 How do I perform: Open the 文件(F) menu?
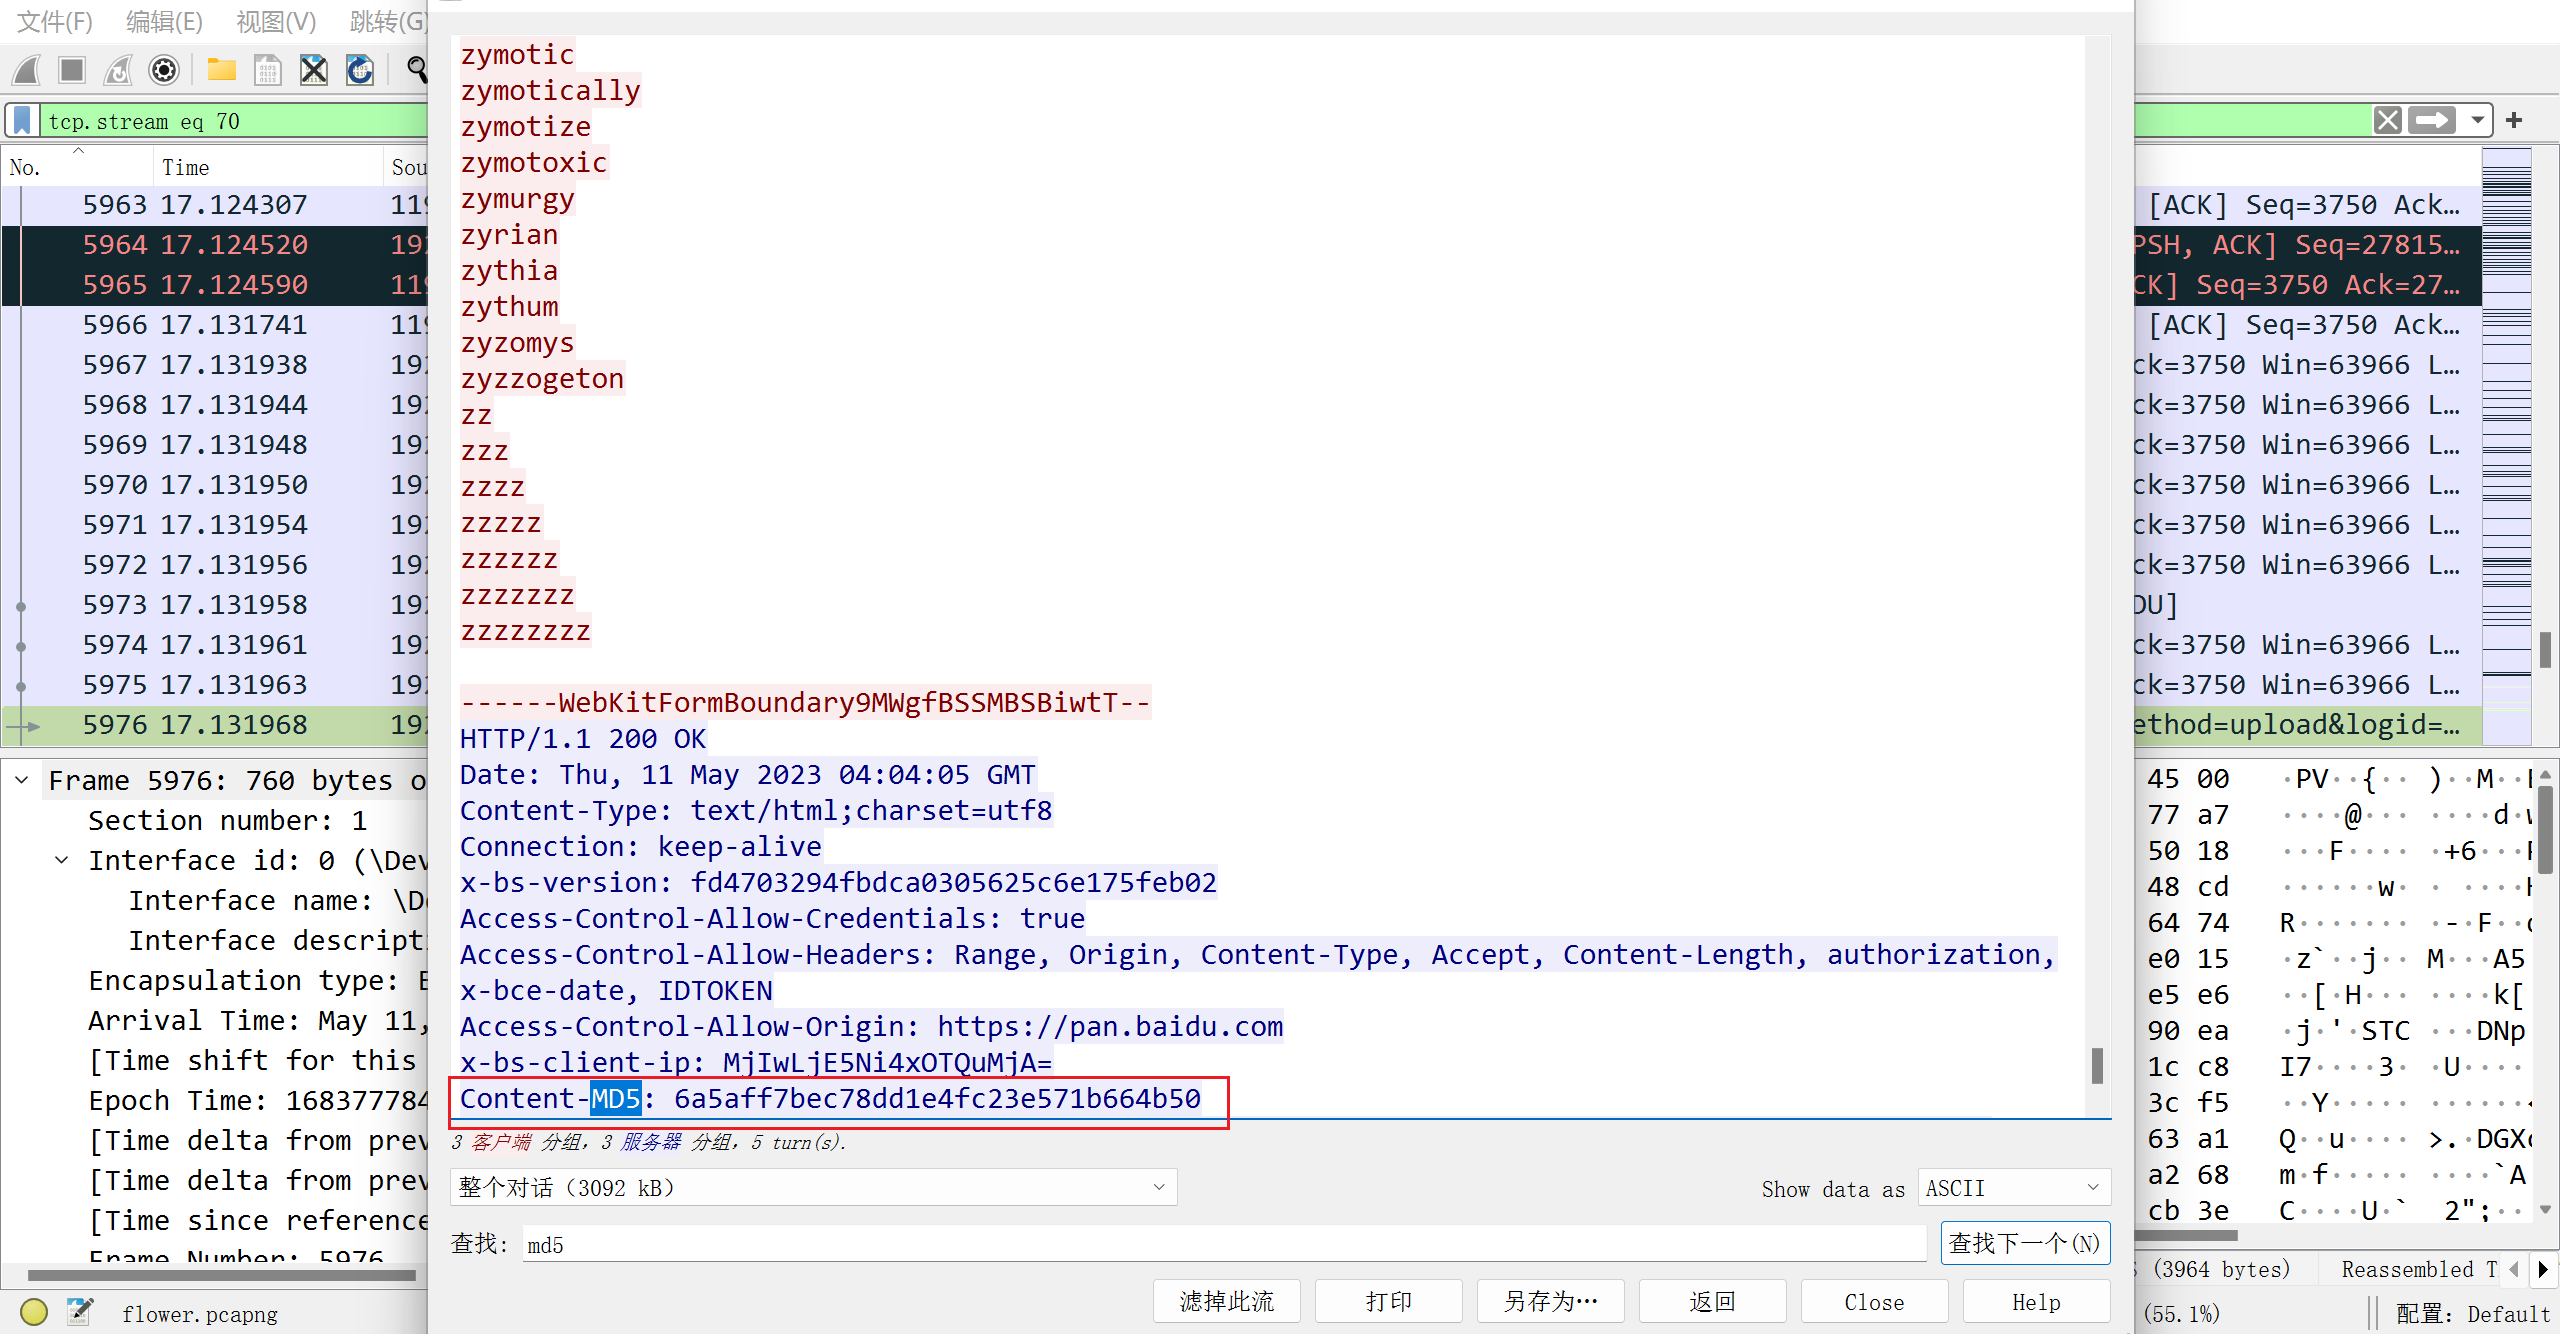coord(56,21)
